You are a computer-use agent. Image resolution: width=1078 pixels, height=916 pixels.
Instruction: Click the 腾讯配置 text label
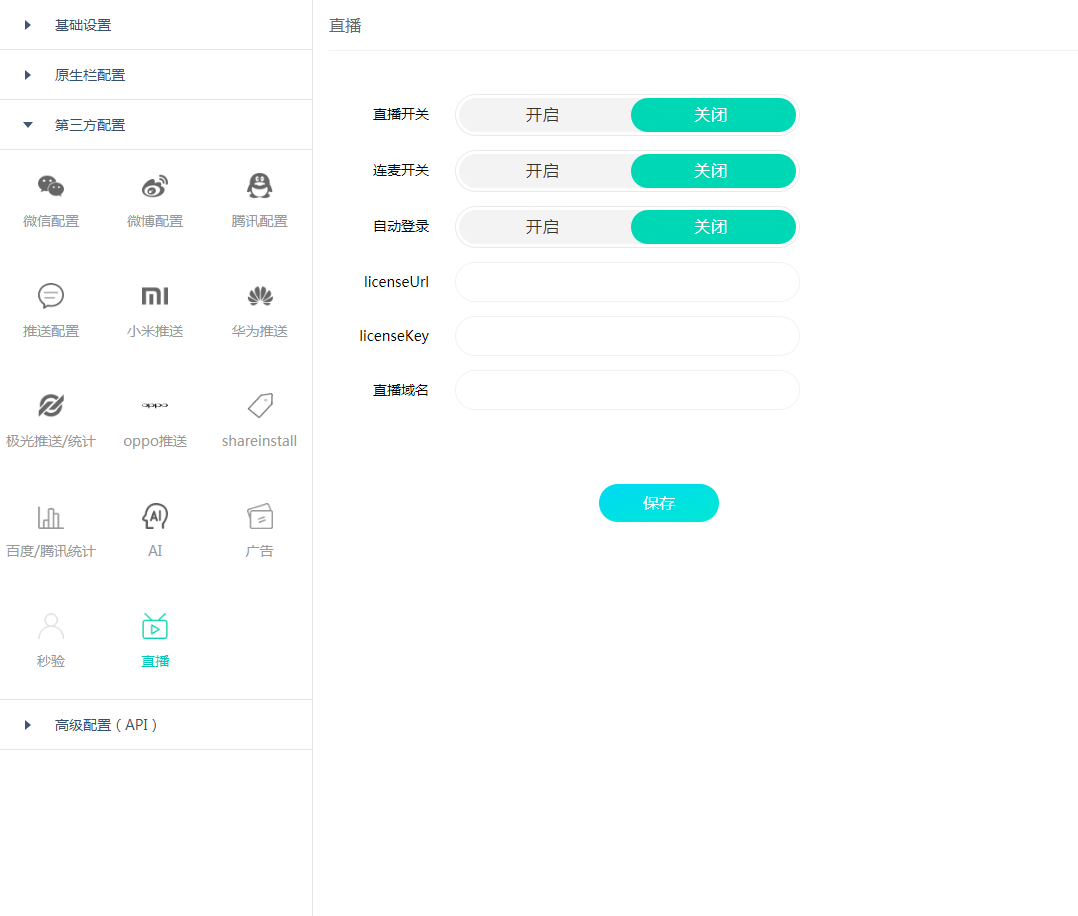click(x=259, y=221)
